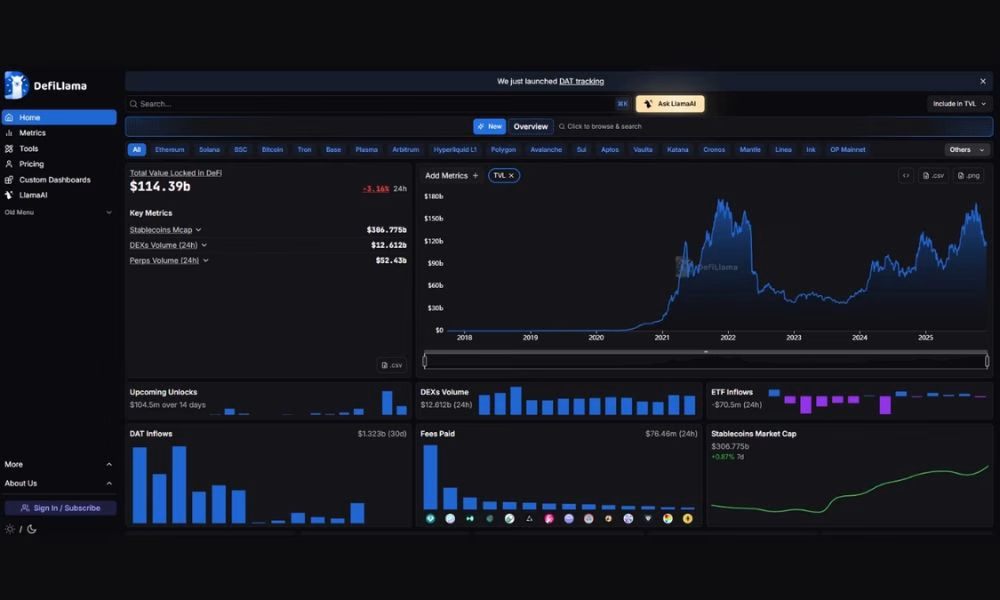Select the Linea chain tab
The width and height of the screenshot is (1000, 600).
pos(783,150)
